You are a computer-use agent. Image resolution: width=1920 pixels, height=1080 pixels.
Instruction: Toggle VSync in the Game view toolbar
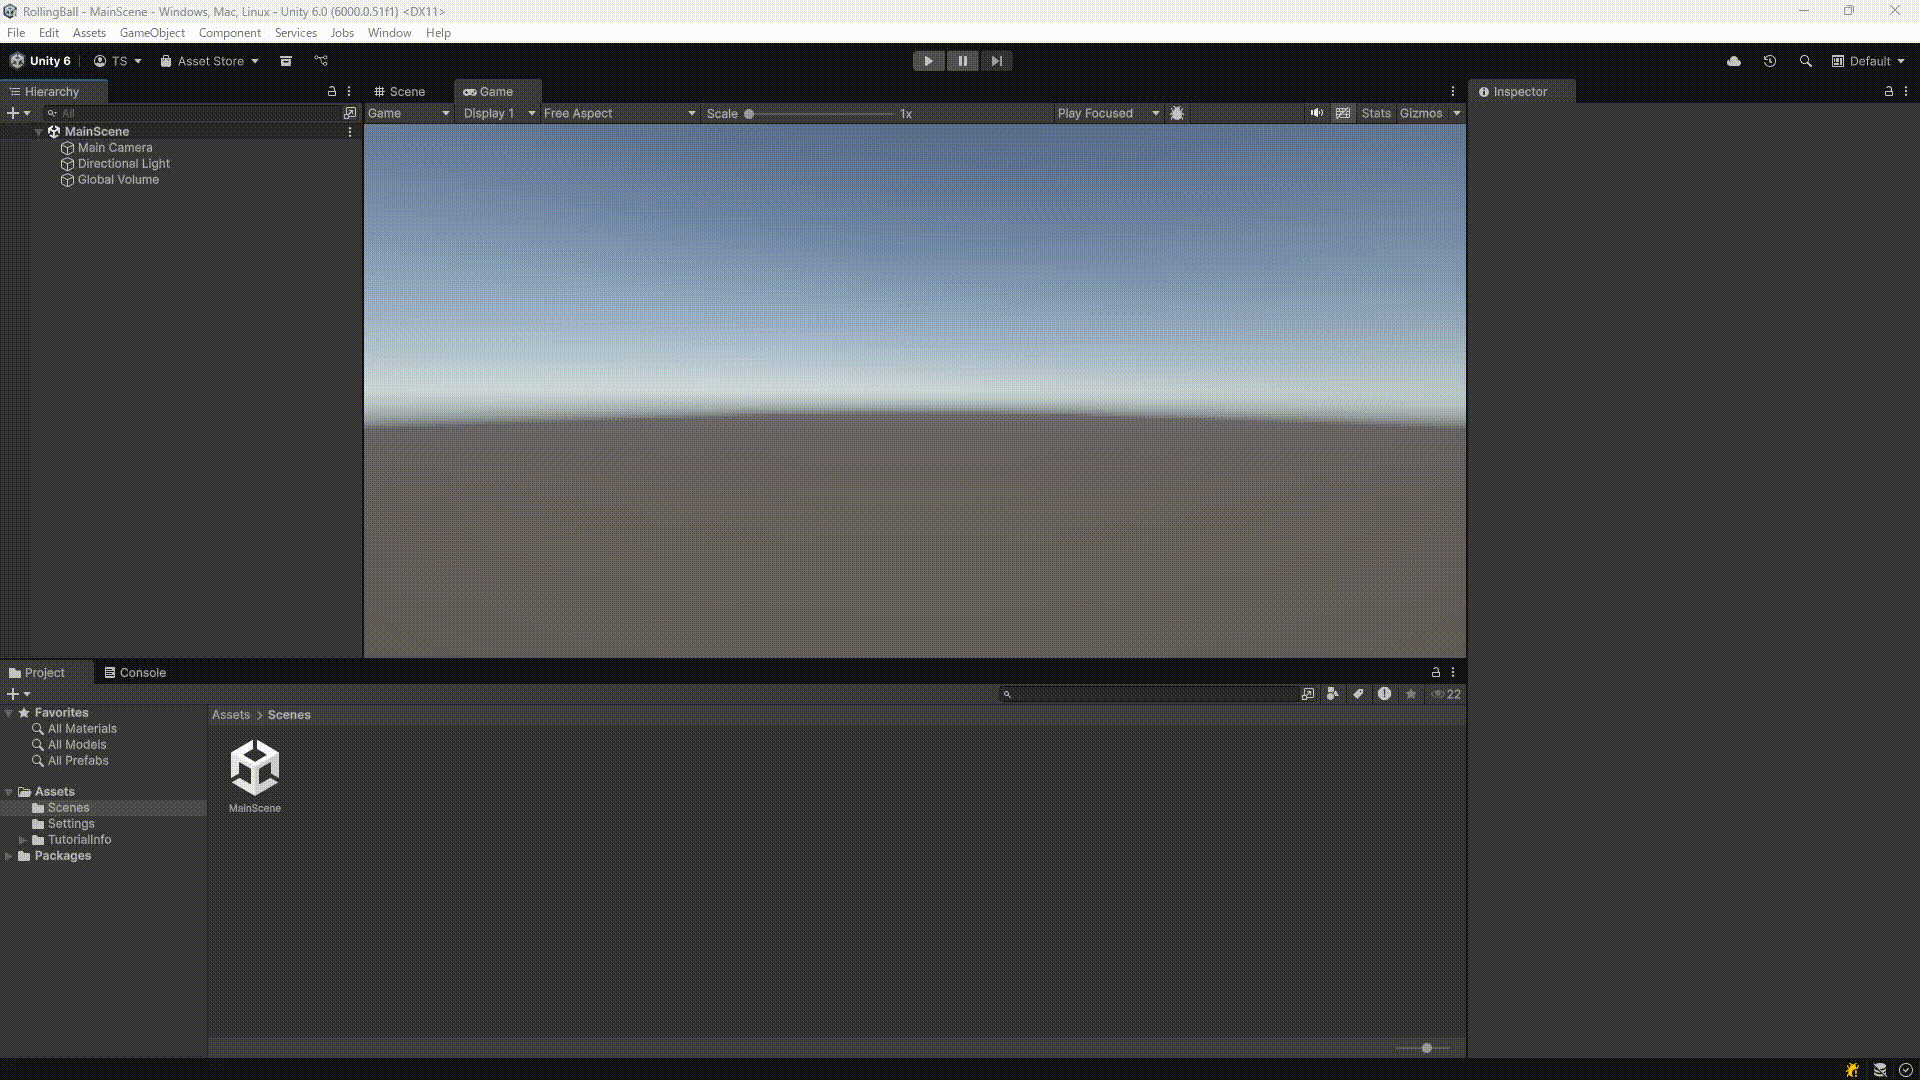[1342, 113]
